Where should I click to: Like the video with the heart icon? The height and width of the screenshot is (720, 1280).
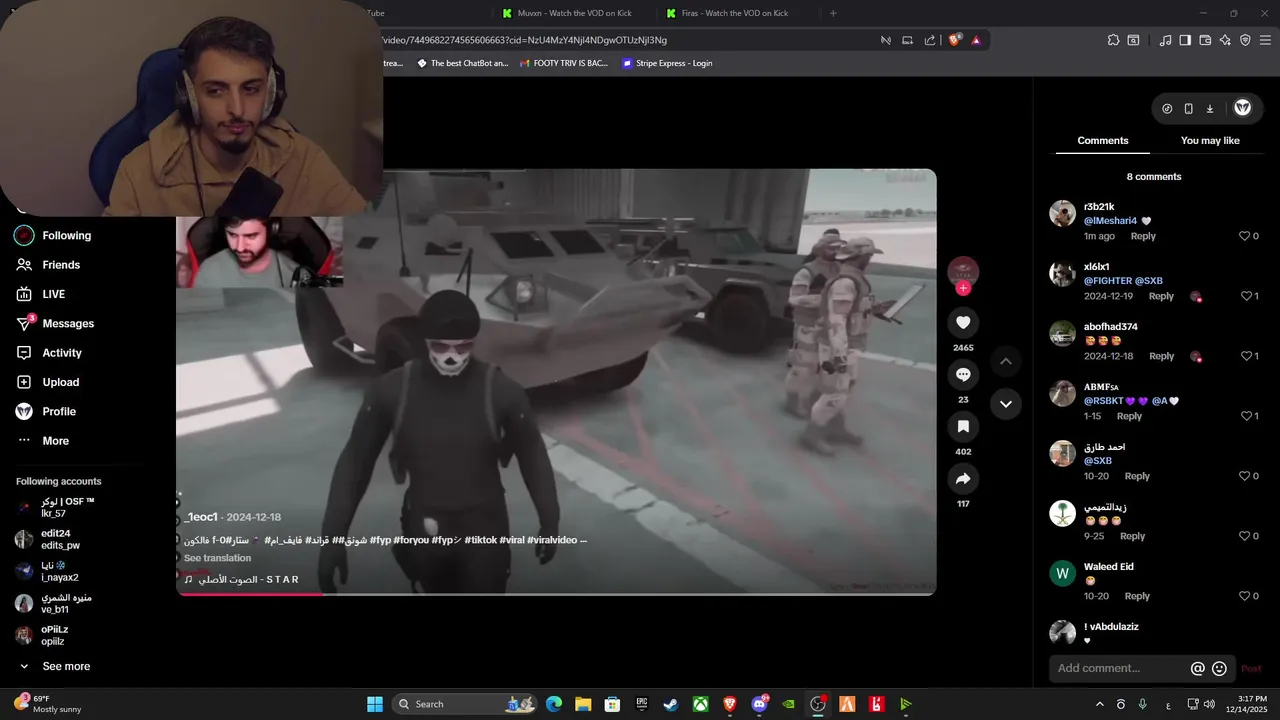pyautogui.click(x=963, y=322)
